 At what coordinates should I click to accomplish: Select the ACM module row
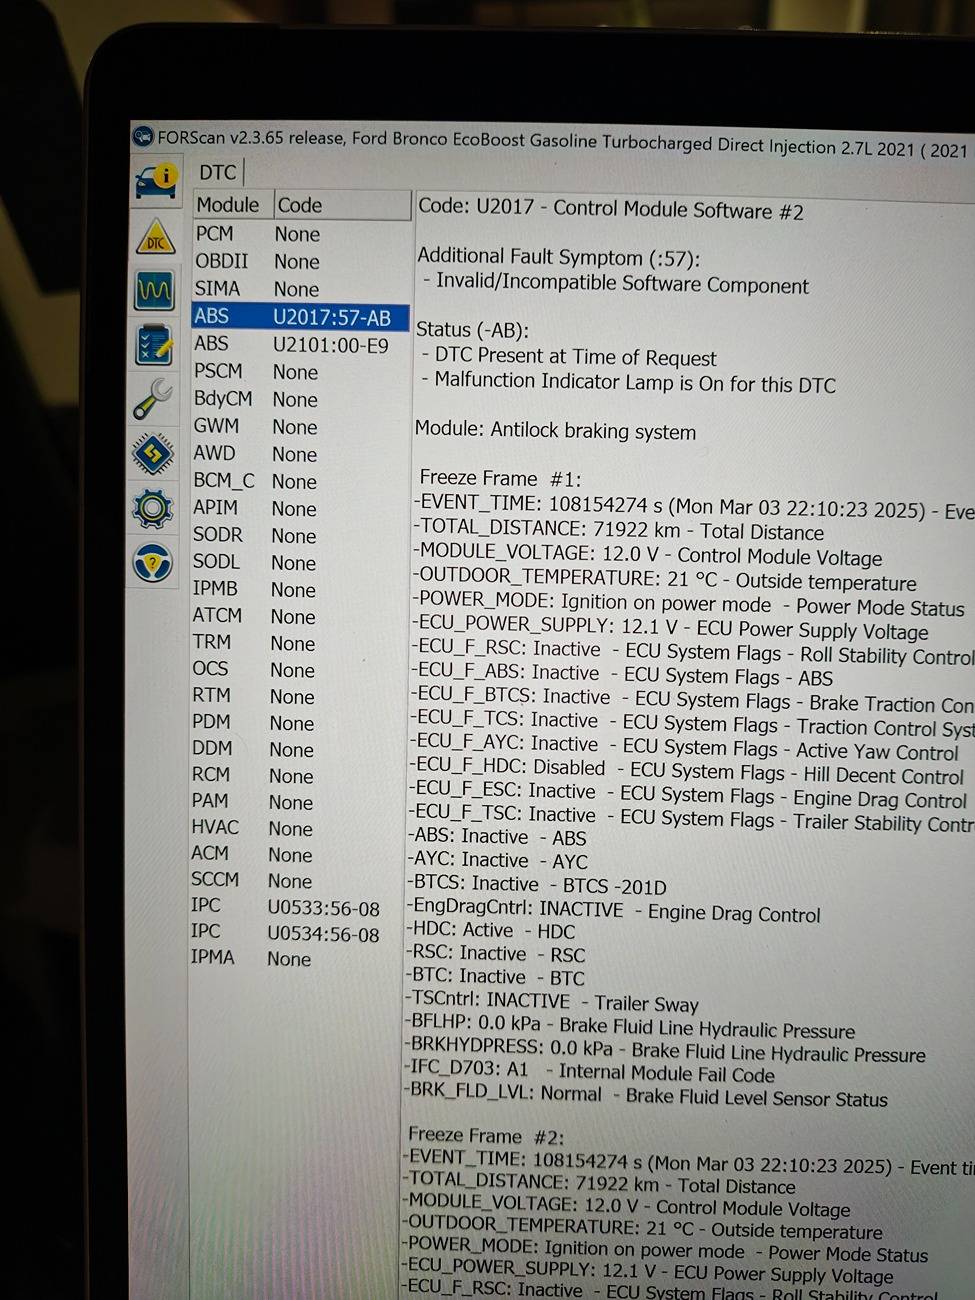pyautogui.click(x=297, y=854)
